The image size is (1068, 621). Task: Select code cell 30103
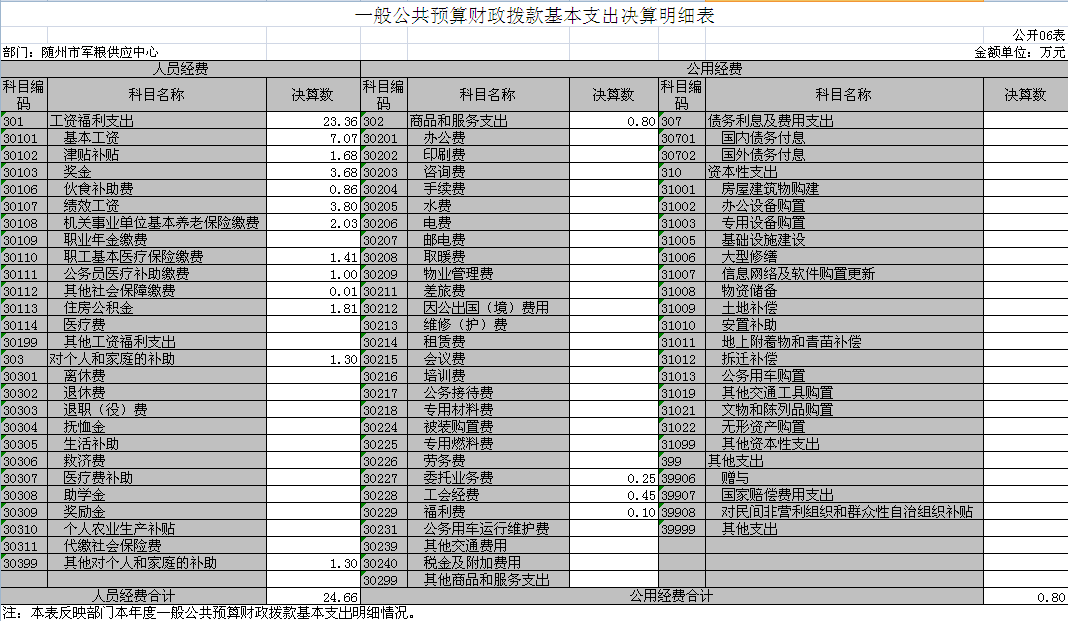coord(24,172)
